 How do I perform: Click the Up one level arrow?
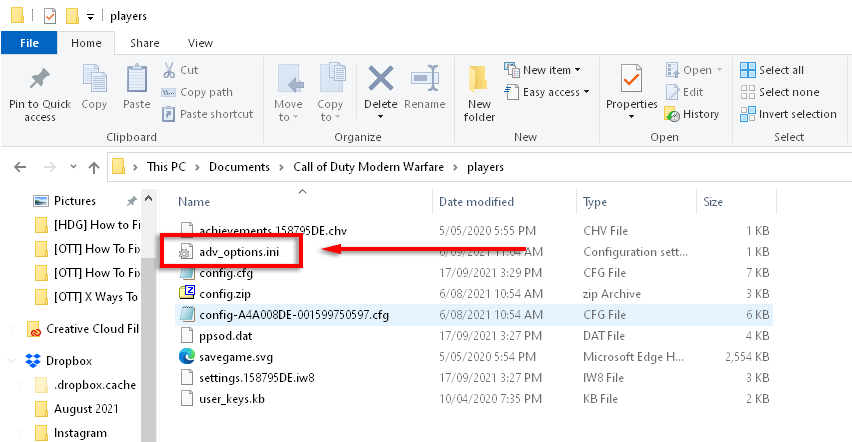[93, 166]
